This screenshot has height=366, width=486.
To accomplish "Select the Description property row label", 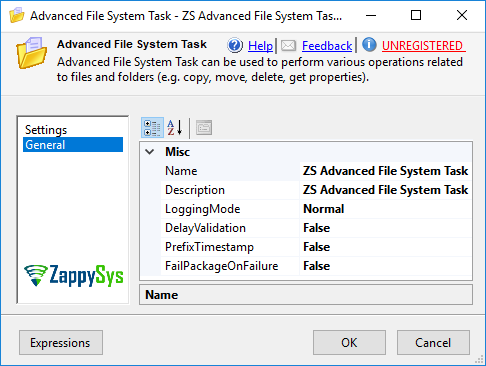I will (x=230, y=190).
